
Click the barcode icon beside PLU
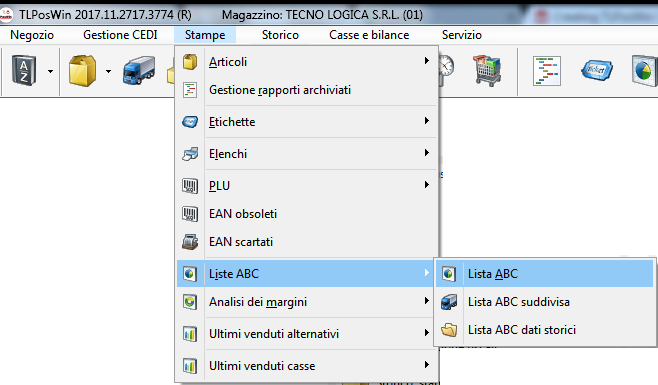click(190, 186)
